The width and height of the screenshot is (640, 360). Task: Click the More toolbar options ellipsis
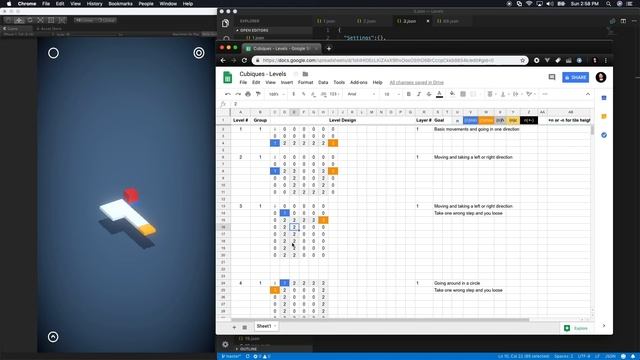pyautogui.click(x=545, y=94)
